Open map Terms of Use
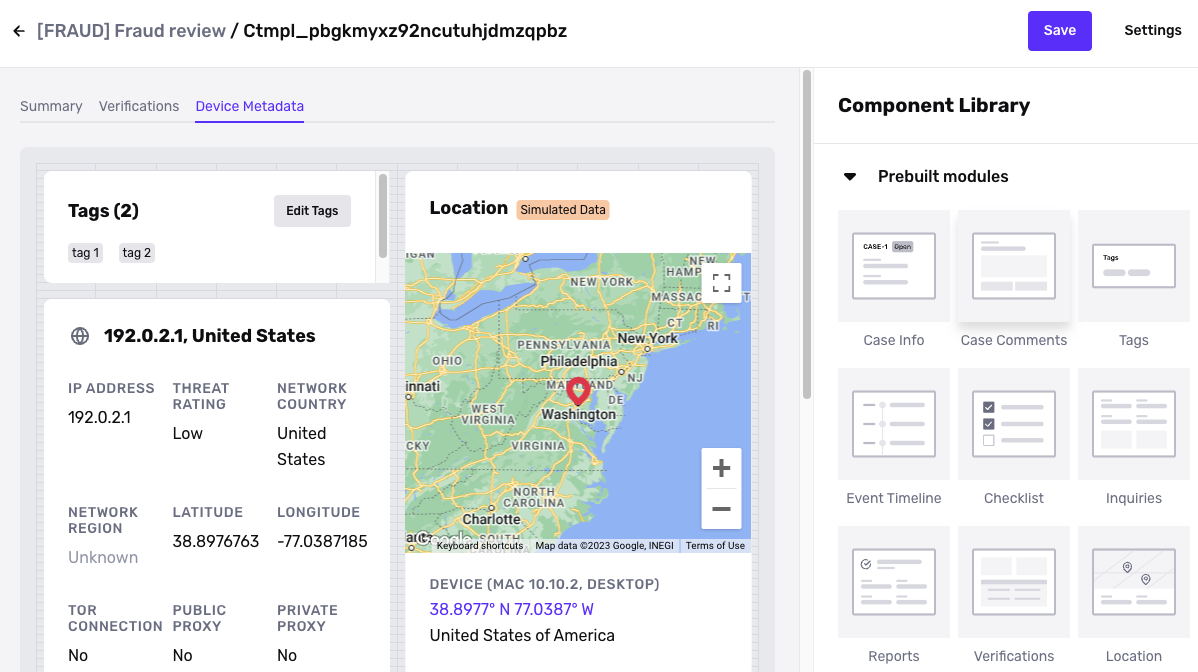This screenshot has height=672, width=1198. [x=715, y=545]
